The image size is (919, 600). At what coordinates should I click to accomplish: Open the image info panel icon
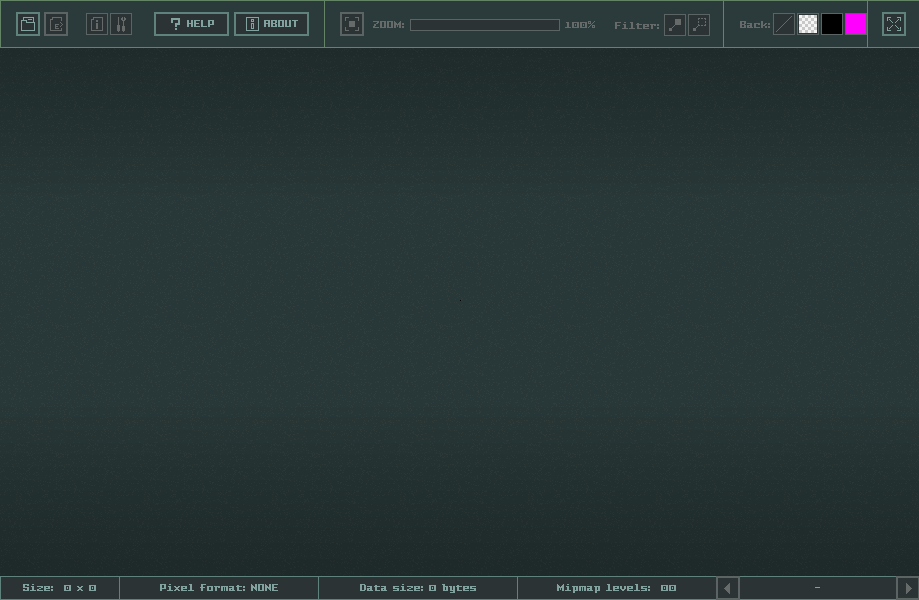[x=97, y=24]
